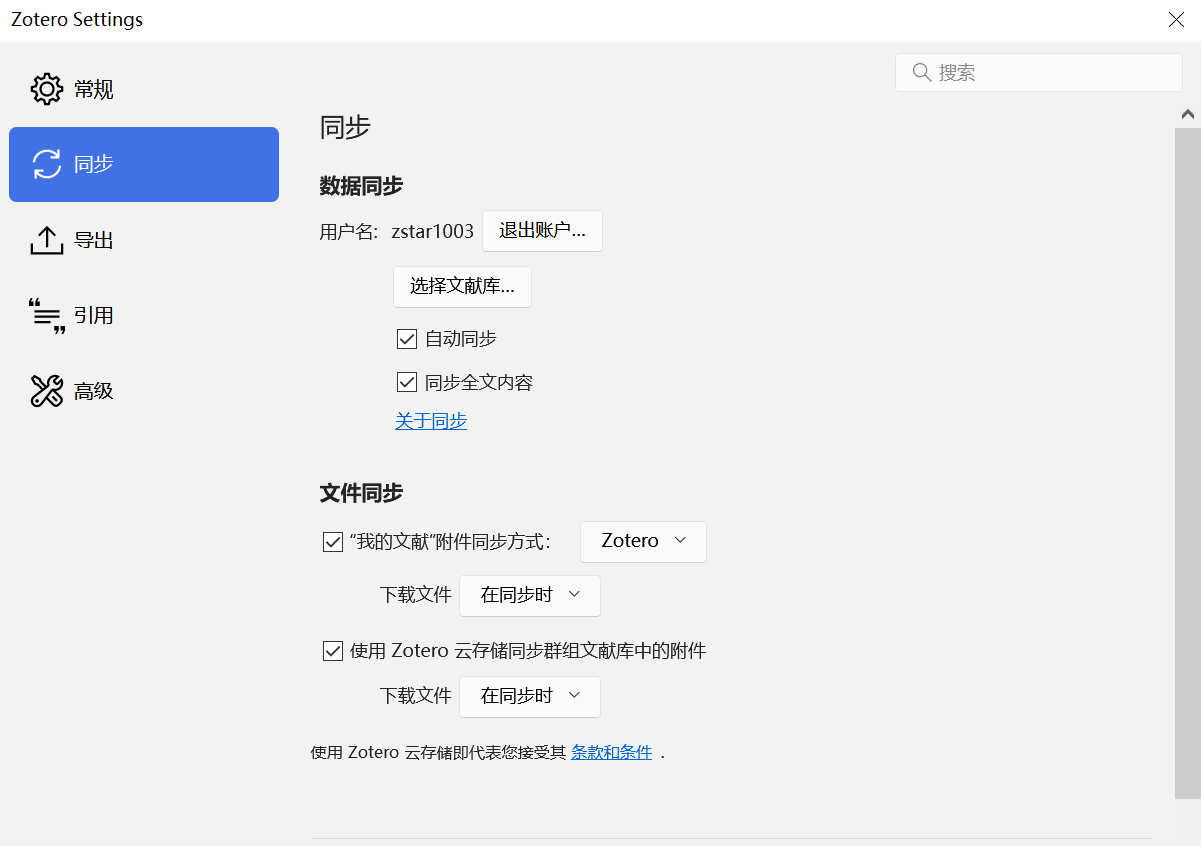This screenshot has width=1201, height=846.
Task: Open the 条款和条件 link
Action: point(611,753)
